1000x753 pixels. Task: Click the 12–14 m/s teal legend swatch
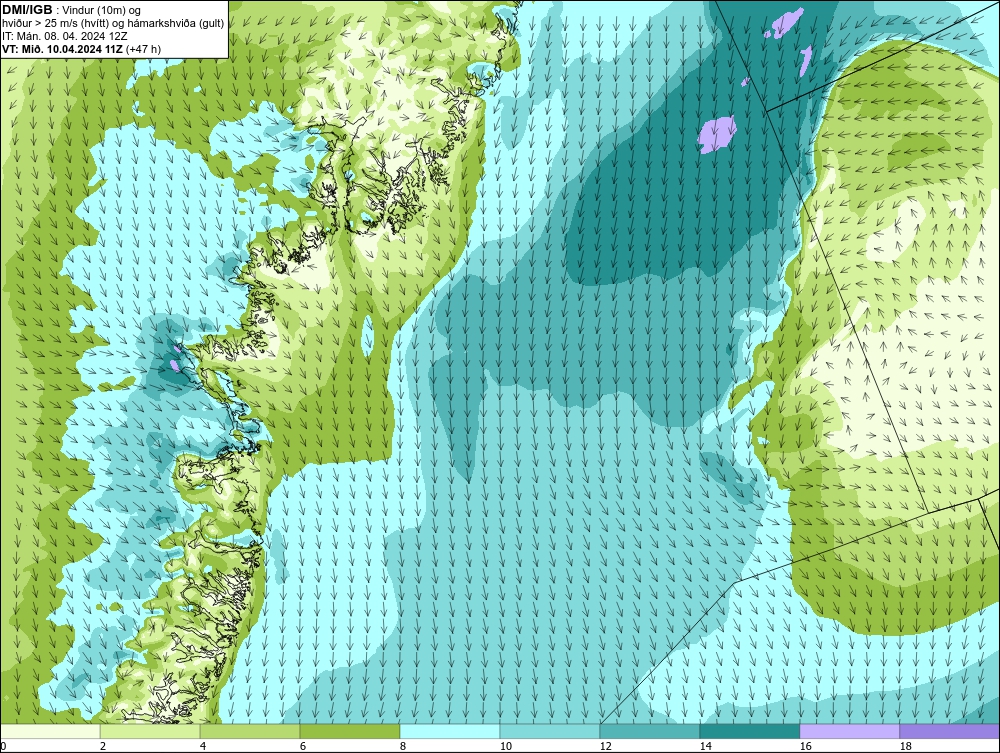[x=650, y=731]
